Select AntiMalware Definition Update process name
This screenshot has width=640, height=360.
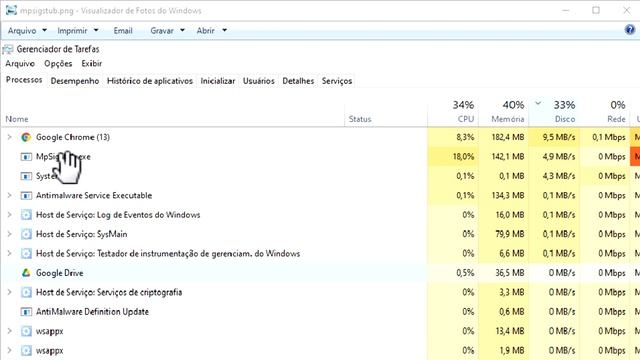coord(92,312)
